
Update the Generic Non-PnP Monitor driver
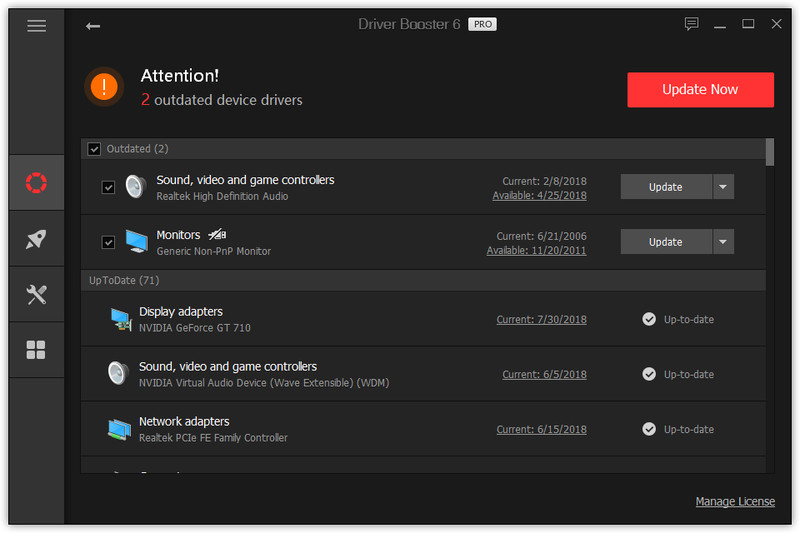(666, 242)
